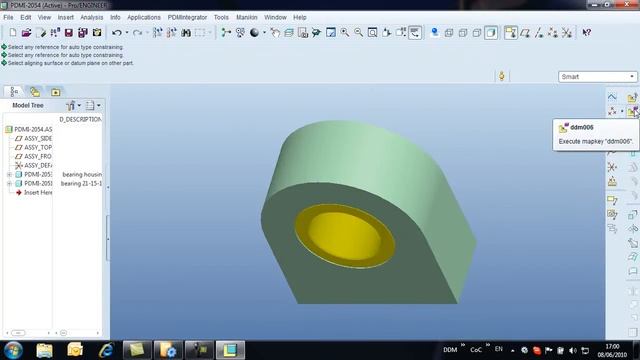Expand the bearing 21-15-1 component node
The width and height of the screenshot is (640, 360).
(9, 184)
